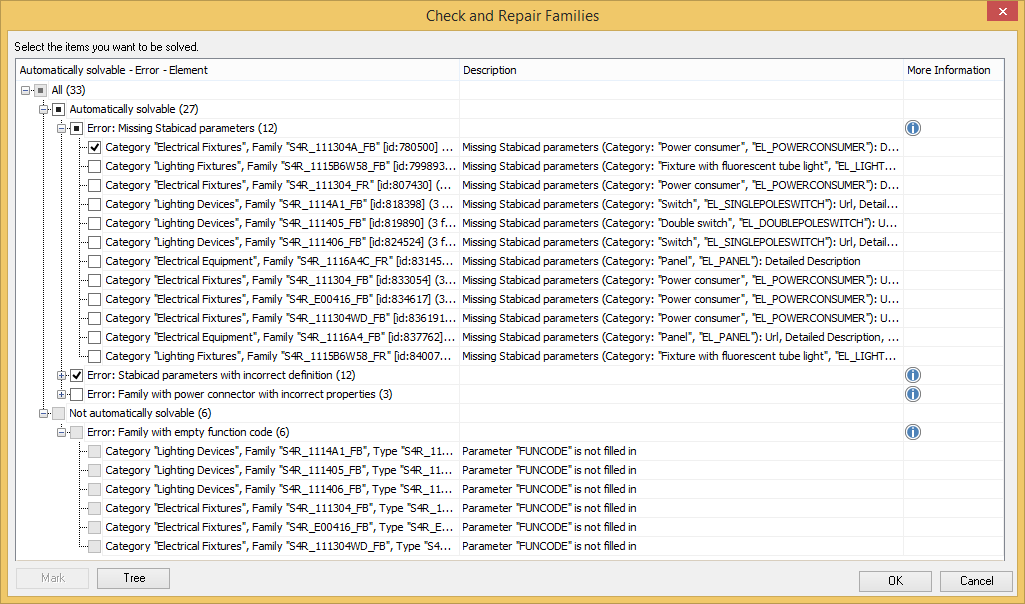Collapse Family with empty function code (6)
Screen dimensions: 1025x604
click(61, 432)
